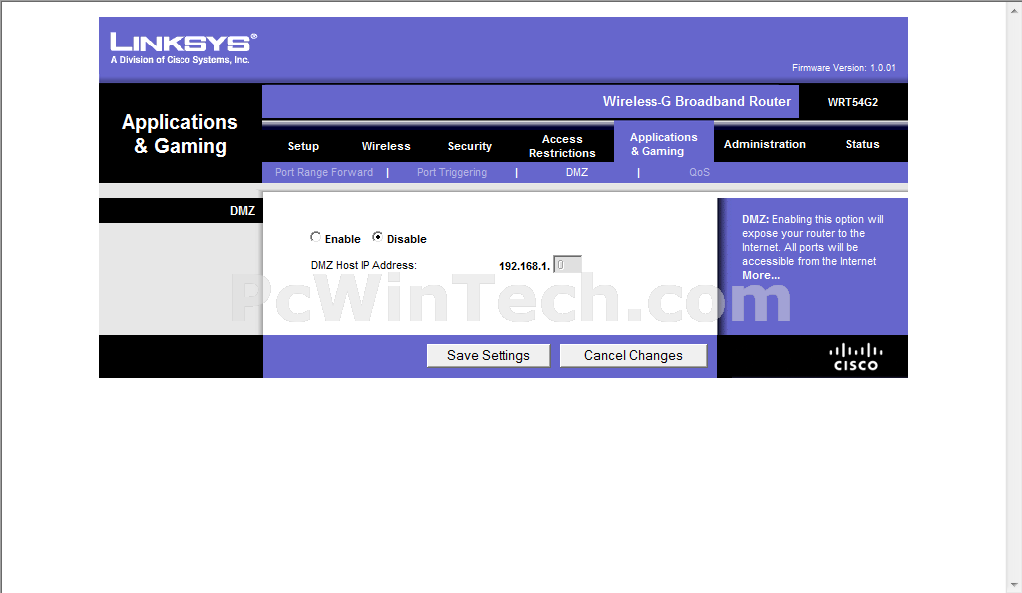Click the Cancel Changes button
Viewport: 1022px width, 593px height.
click(x=633, y=355)
